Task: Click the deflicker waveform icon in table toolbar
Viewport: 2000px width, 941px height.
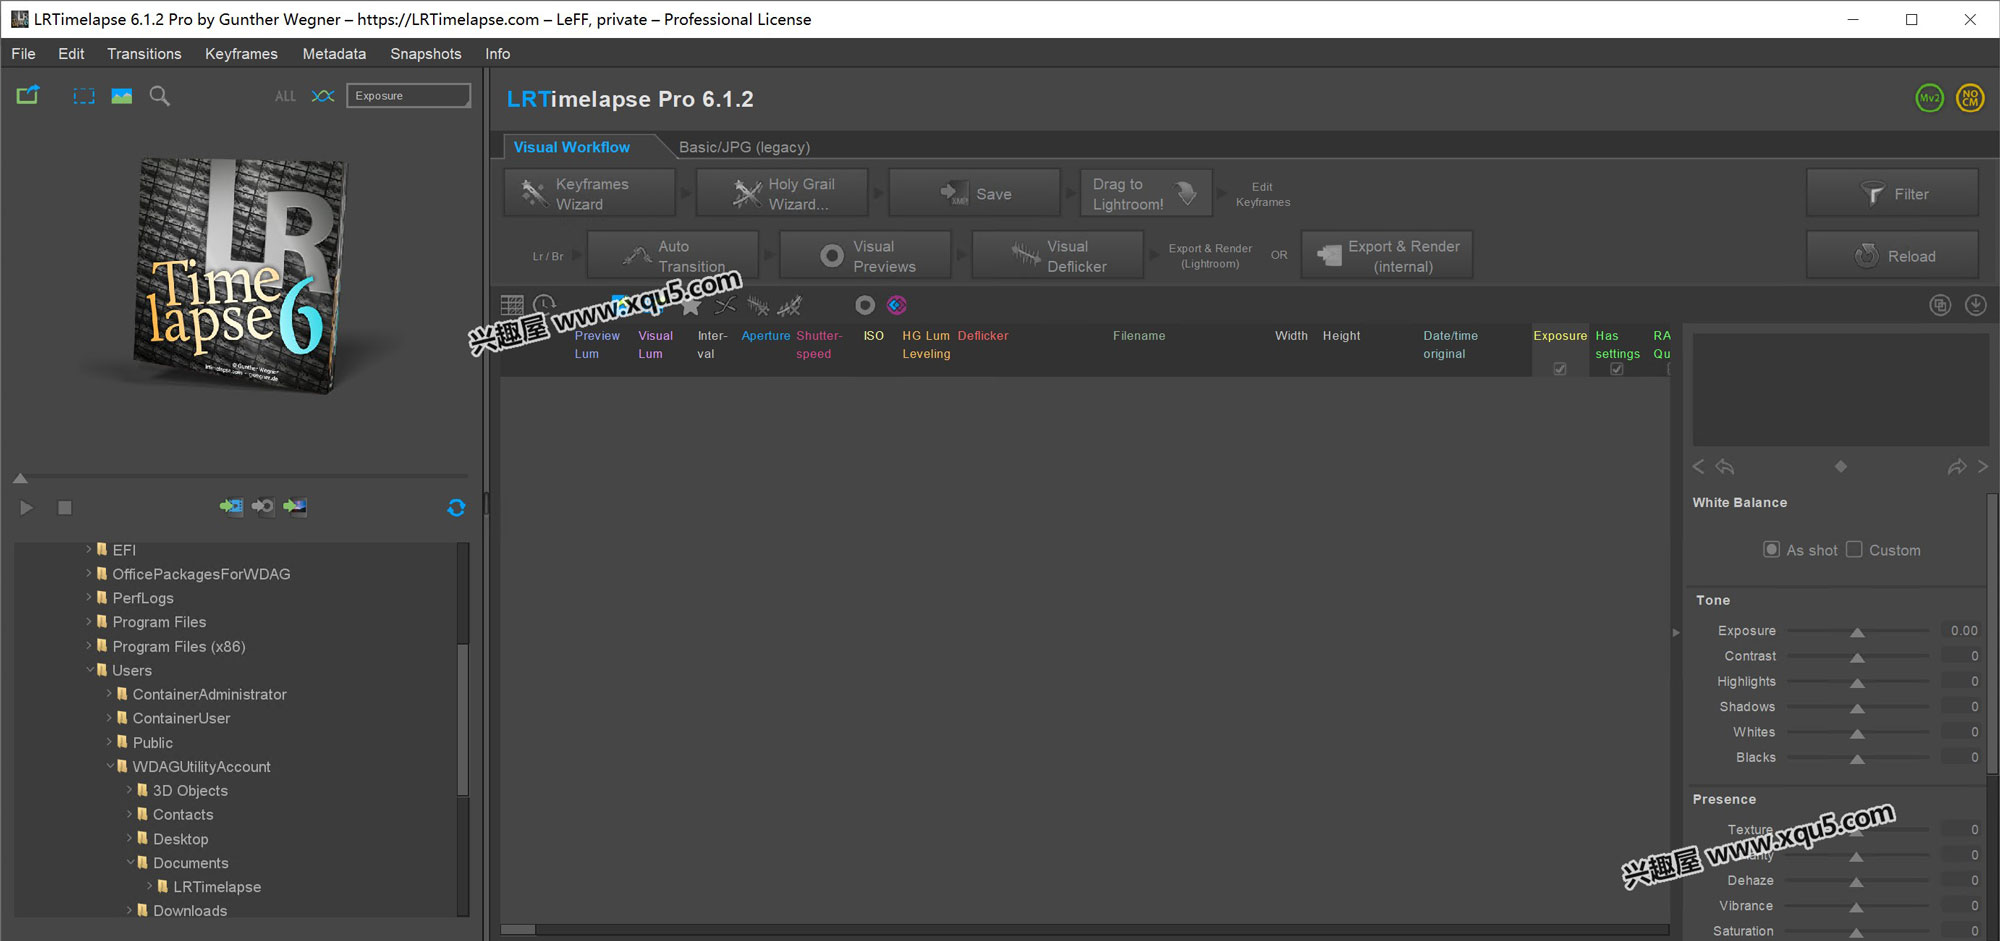Action: [x=758, y=305]
